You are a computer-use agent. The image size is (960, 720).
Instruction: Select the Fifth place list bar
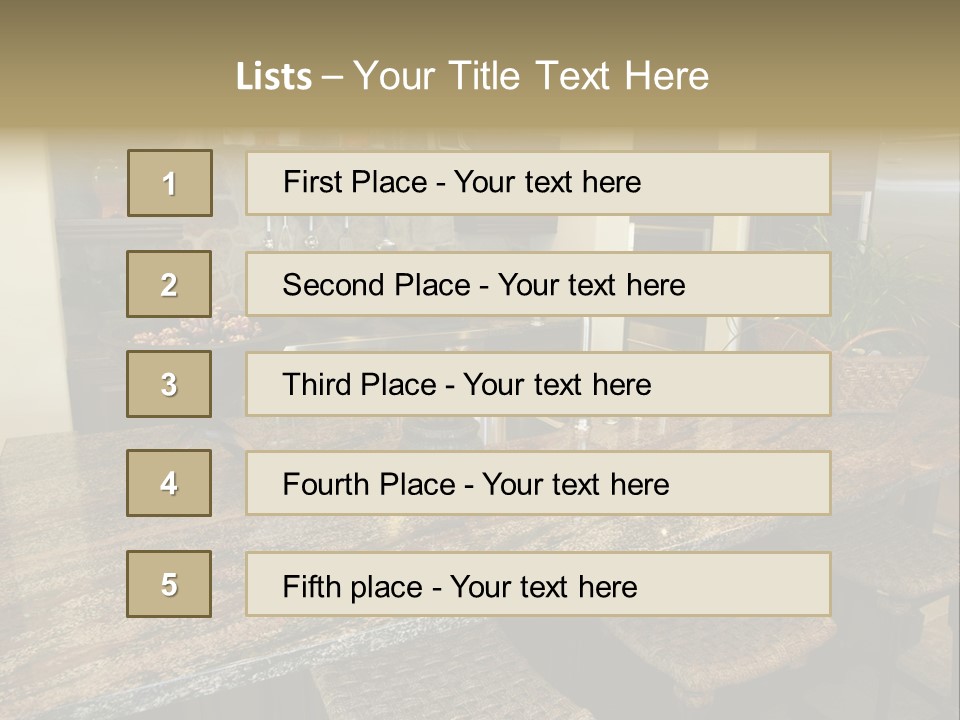click(538, 585)
